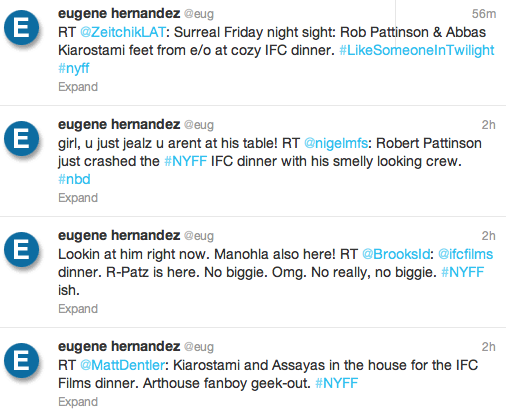Expand the tweet mentioning @ZeitchikLAT
The image size is (506, 415).
[x=78, y=87]
